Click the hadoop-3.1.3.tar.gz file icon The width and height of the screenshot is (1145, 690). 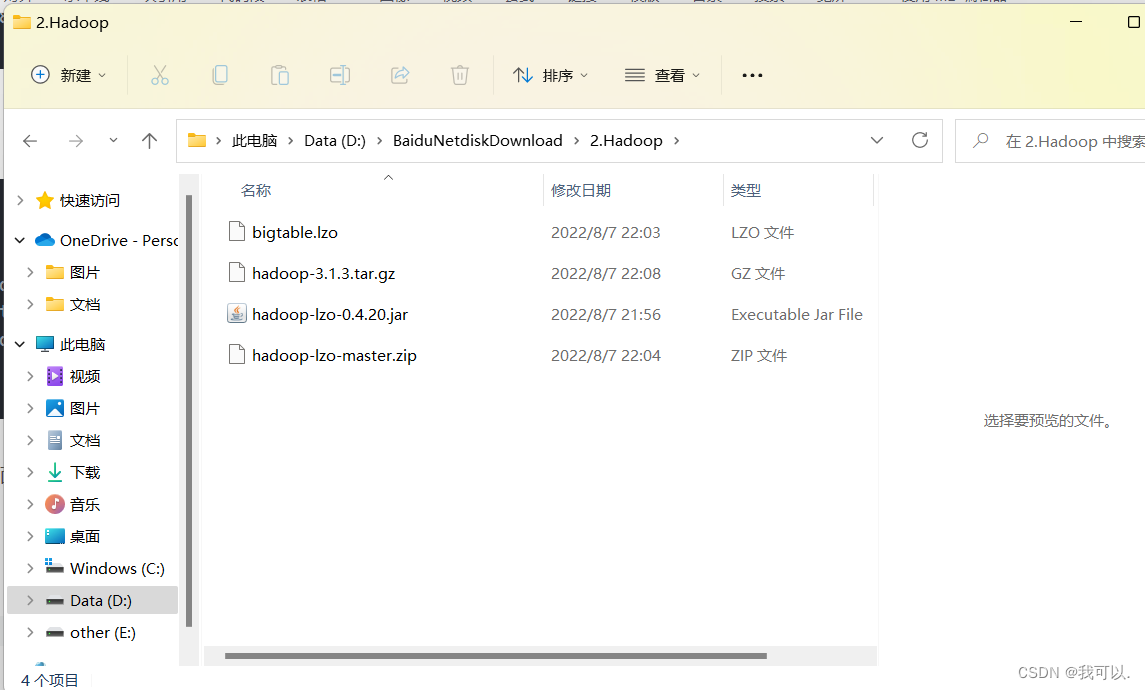pos(237,272)
